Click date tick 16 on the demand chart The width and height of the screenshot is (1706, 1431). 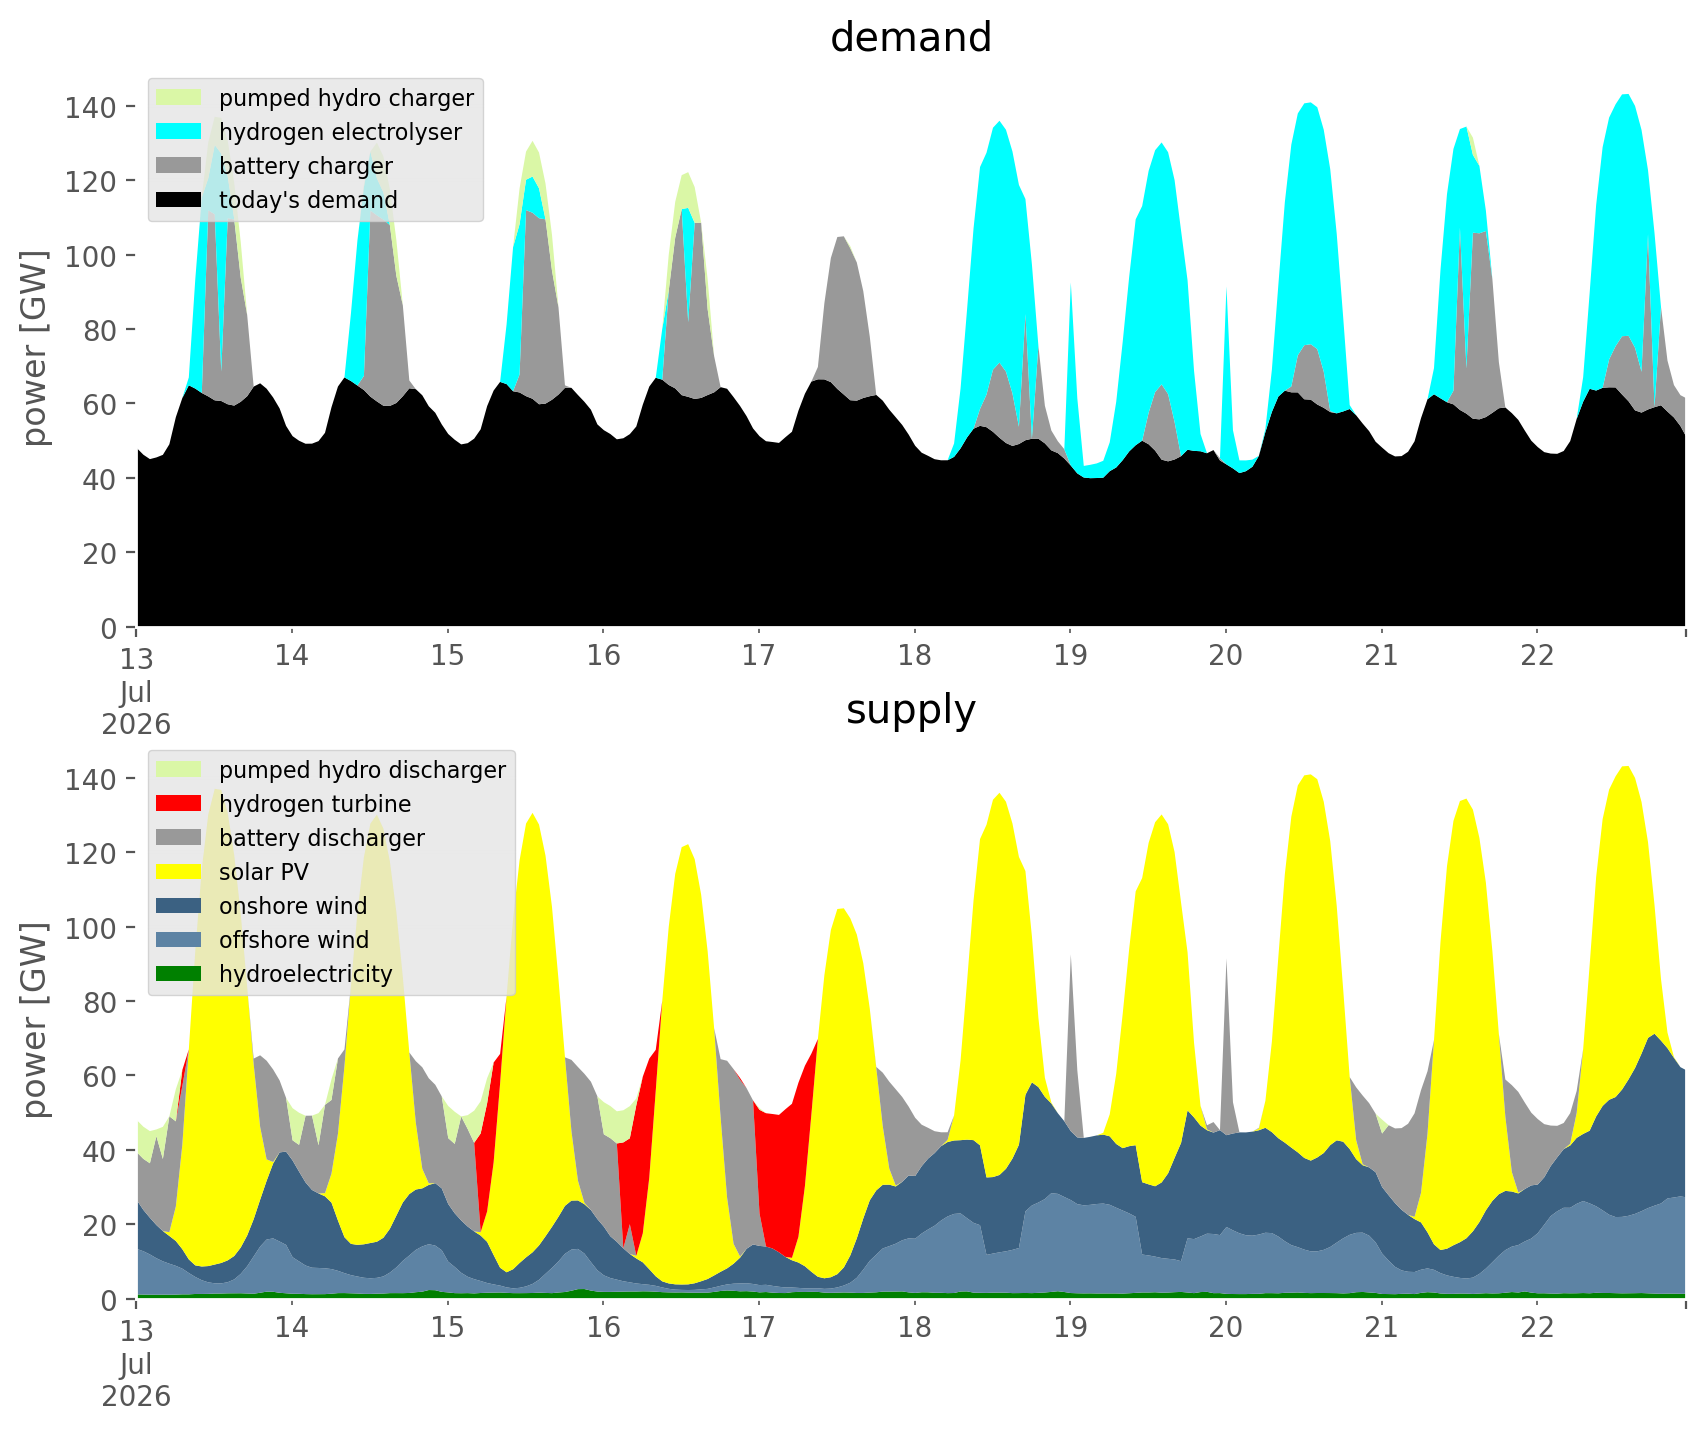tap(603, 656)
